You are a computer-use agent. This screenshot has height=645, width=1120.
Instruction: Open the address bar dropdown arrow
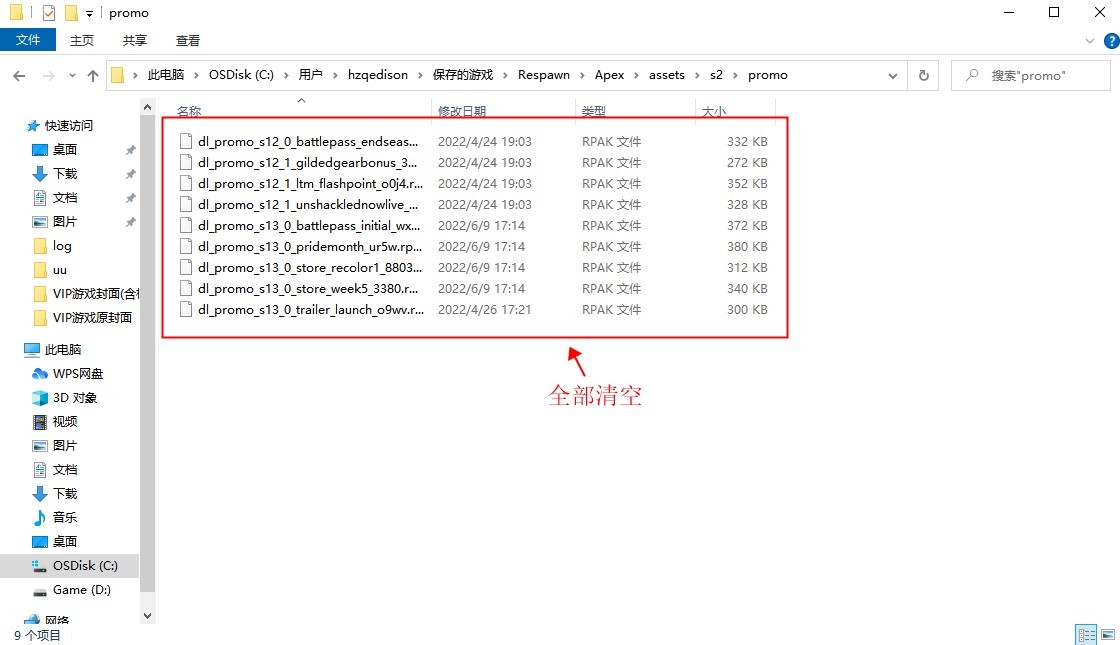[x=893, y=74]
